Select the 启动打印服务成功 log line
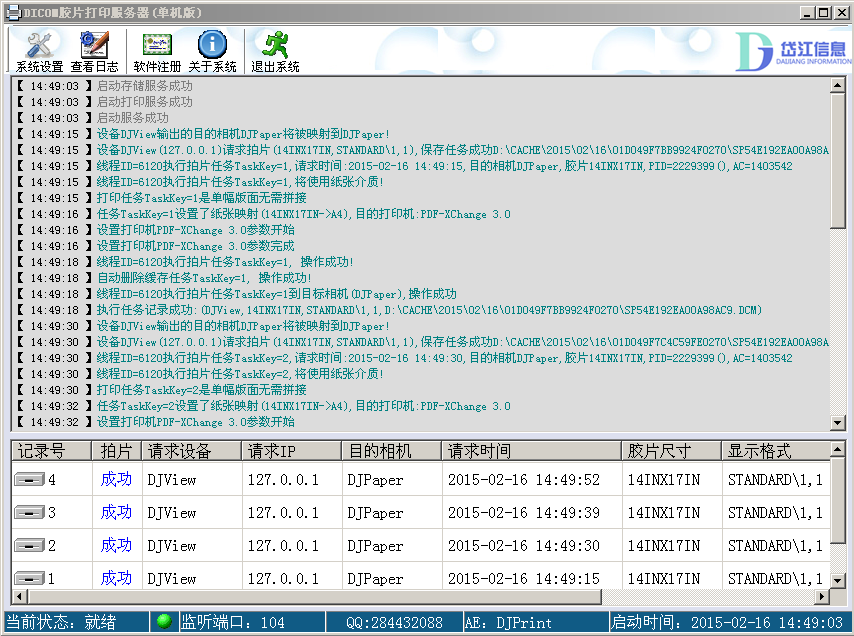 pyautogui.click(x=144, y=102)
